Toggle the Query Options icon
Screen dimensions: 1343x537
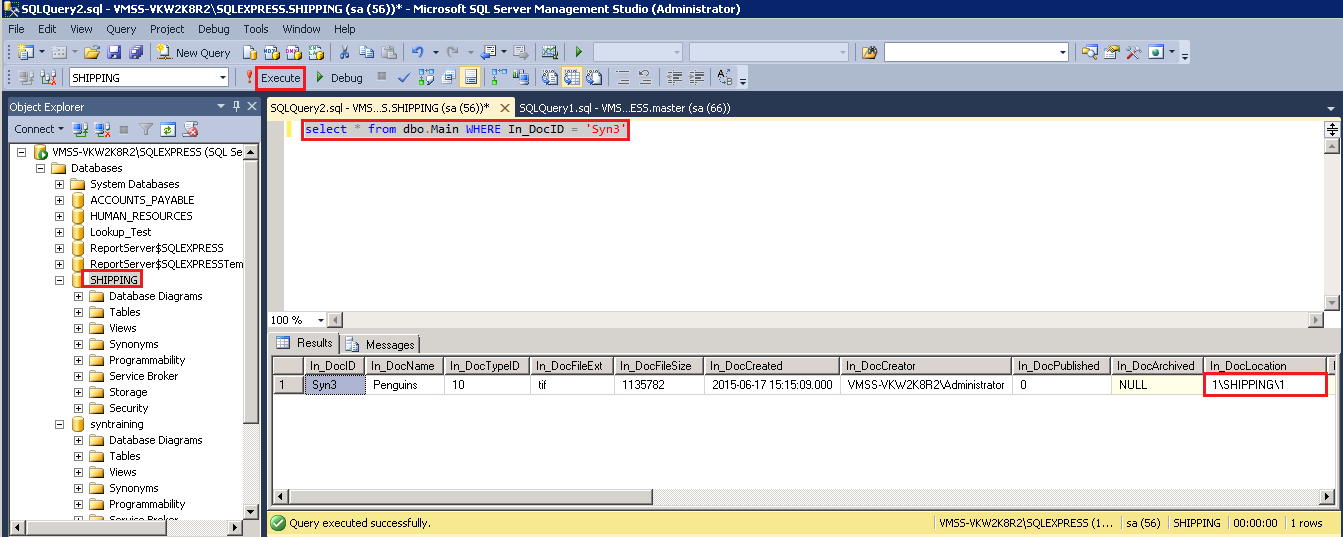pyautogui.click(x=448, y=77)
